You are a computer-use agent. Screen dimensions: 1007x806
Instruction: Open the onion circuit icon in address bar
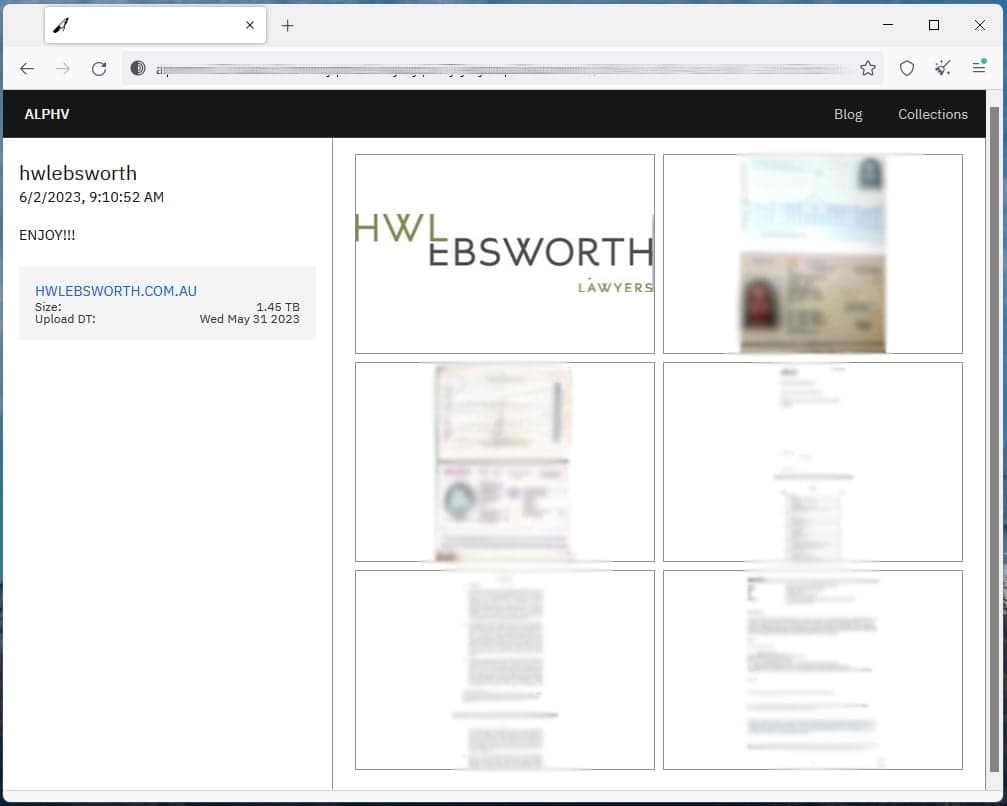click(135, 68)
